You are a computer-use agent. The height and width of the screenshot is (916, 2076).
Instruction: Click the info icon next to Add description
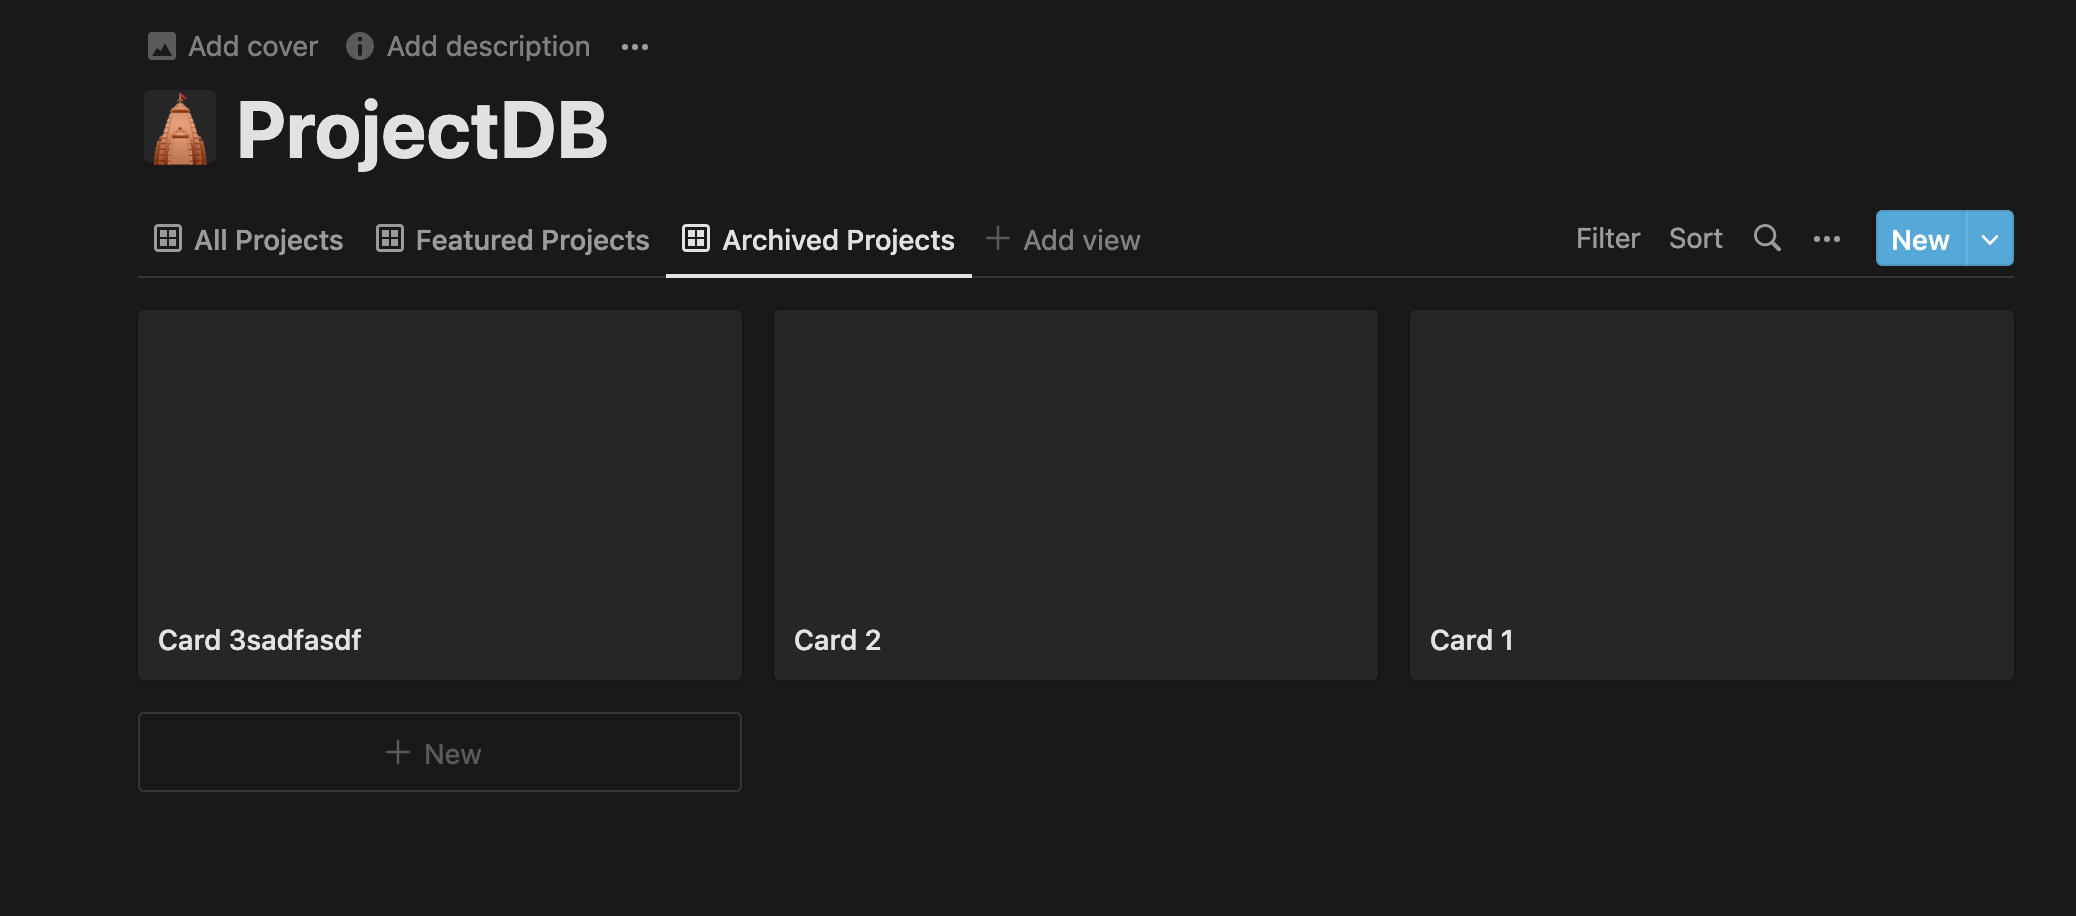click(x=359, y=46)
